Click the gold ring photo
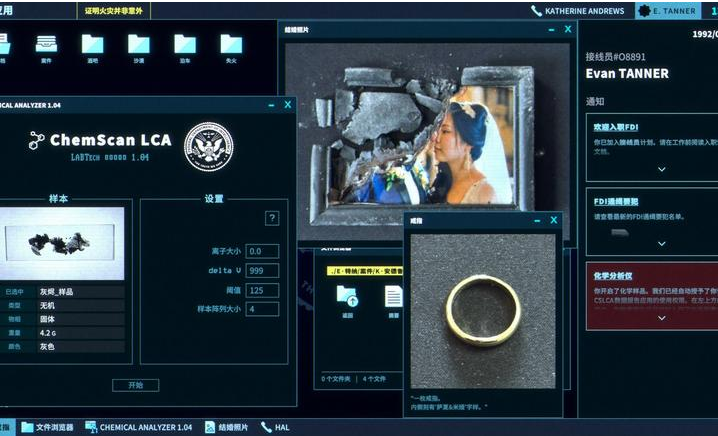Image resolution: width=718 pixels, height=436 pixels. click(x=483, y=311)
